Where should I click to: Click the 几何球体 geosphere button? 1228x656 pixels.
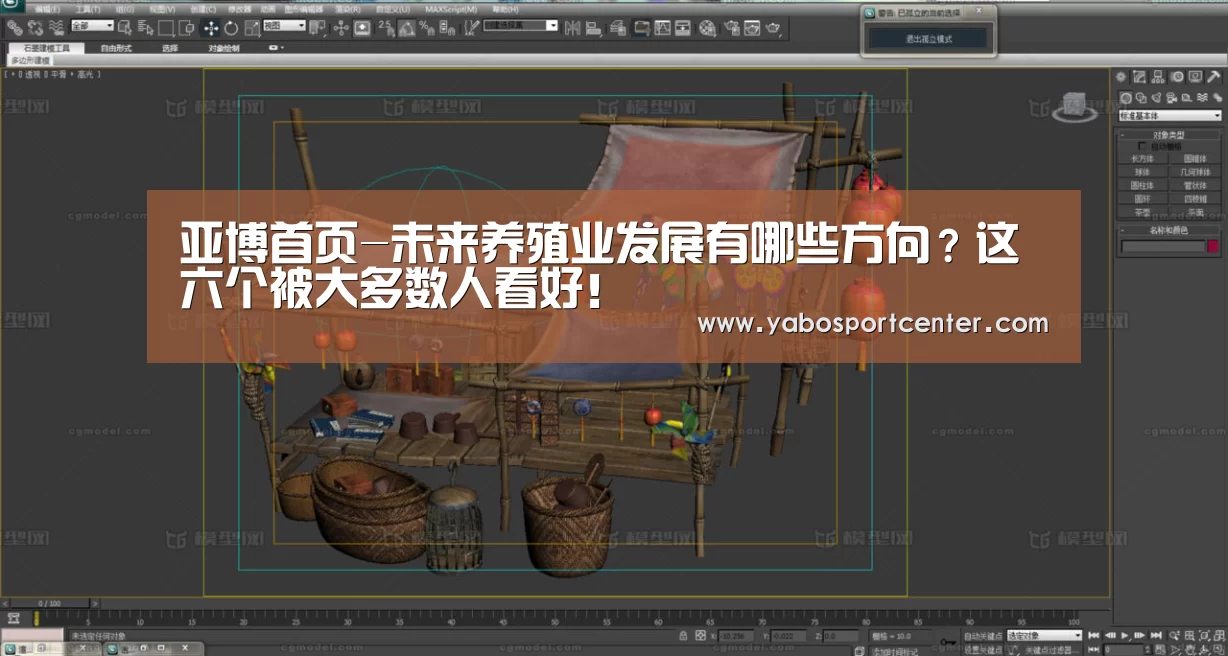coord(1195,172)
